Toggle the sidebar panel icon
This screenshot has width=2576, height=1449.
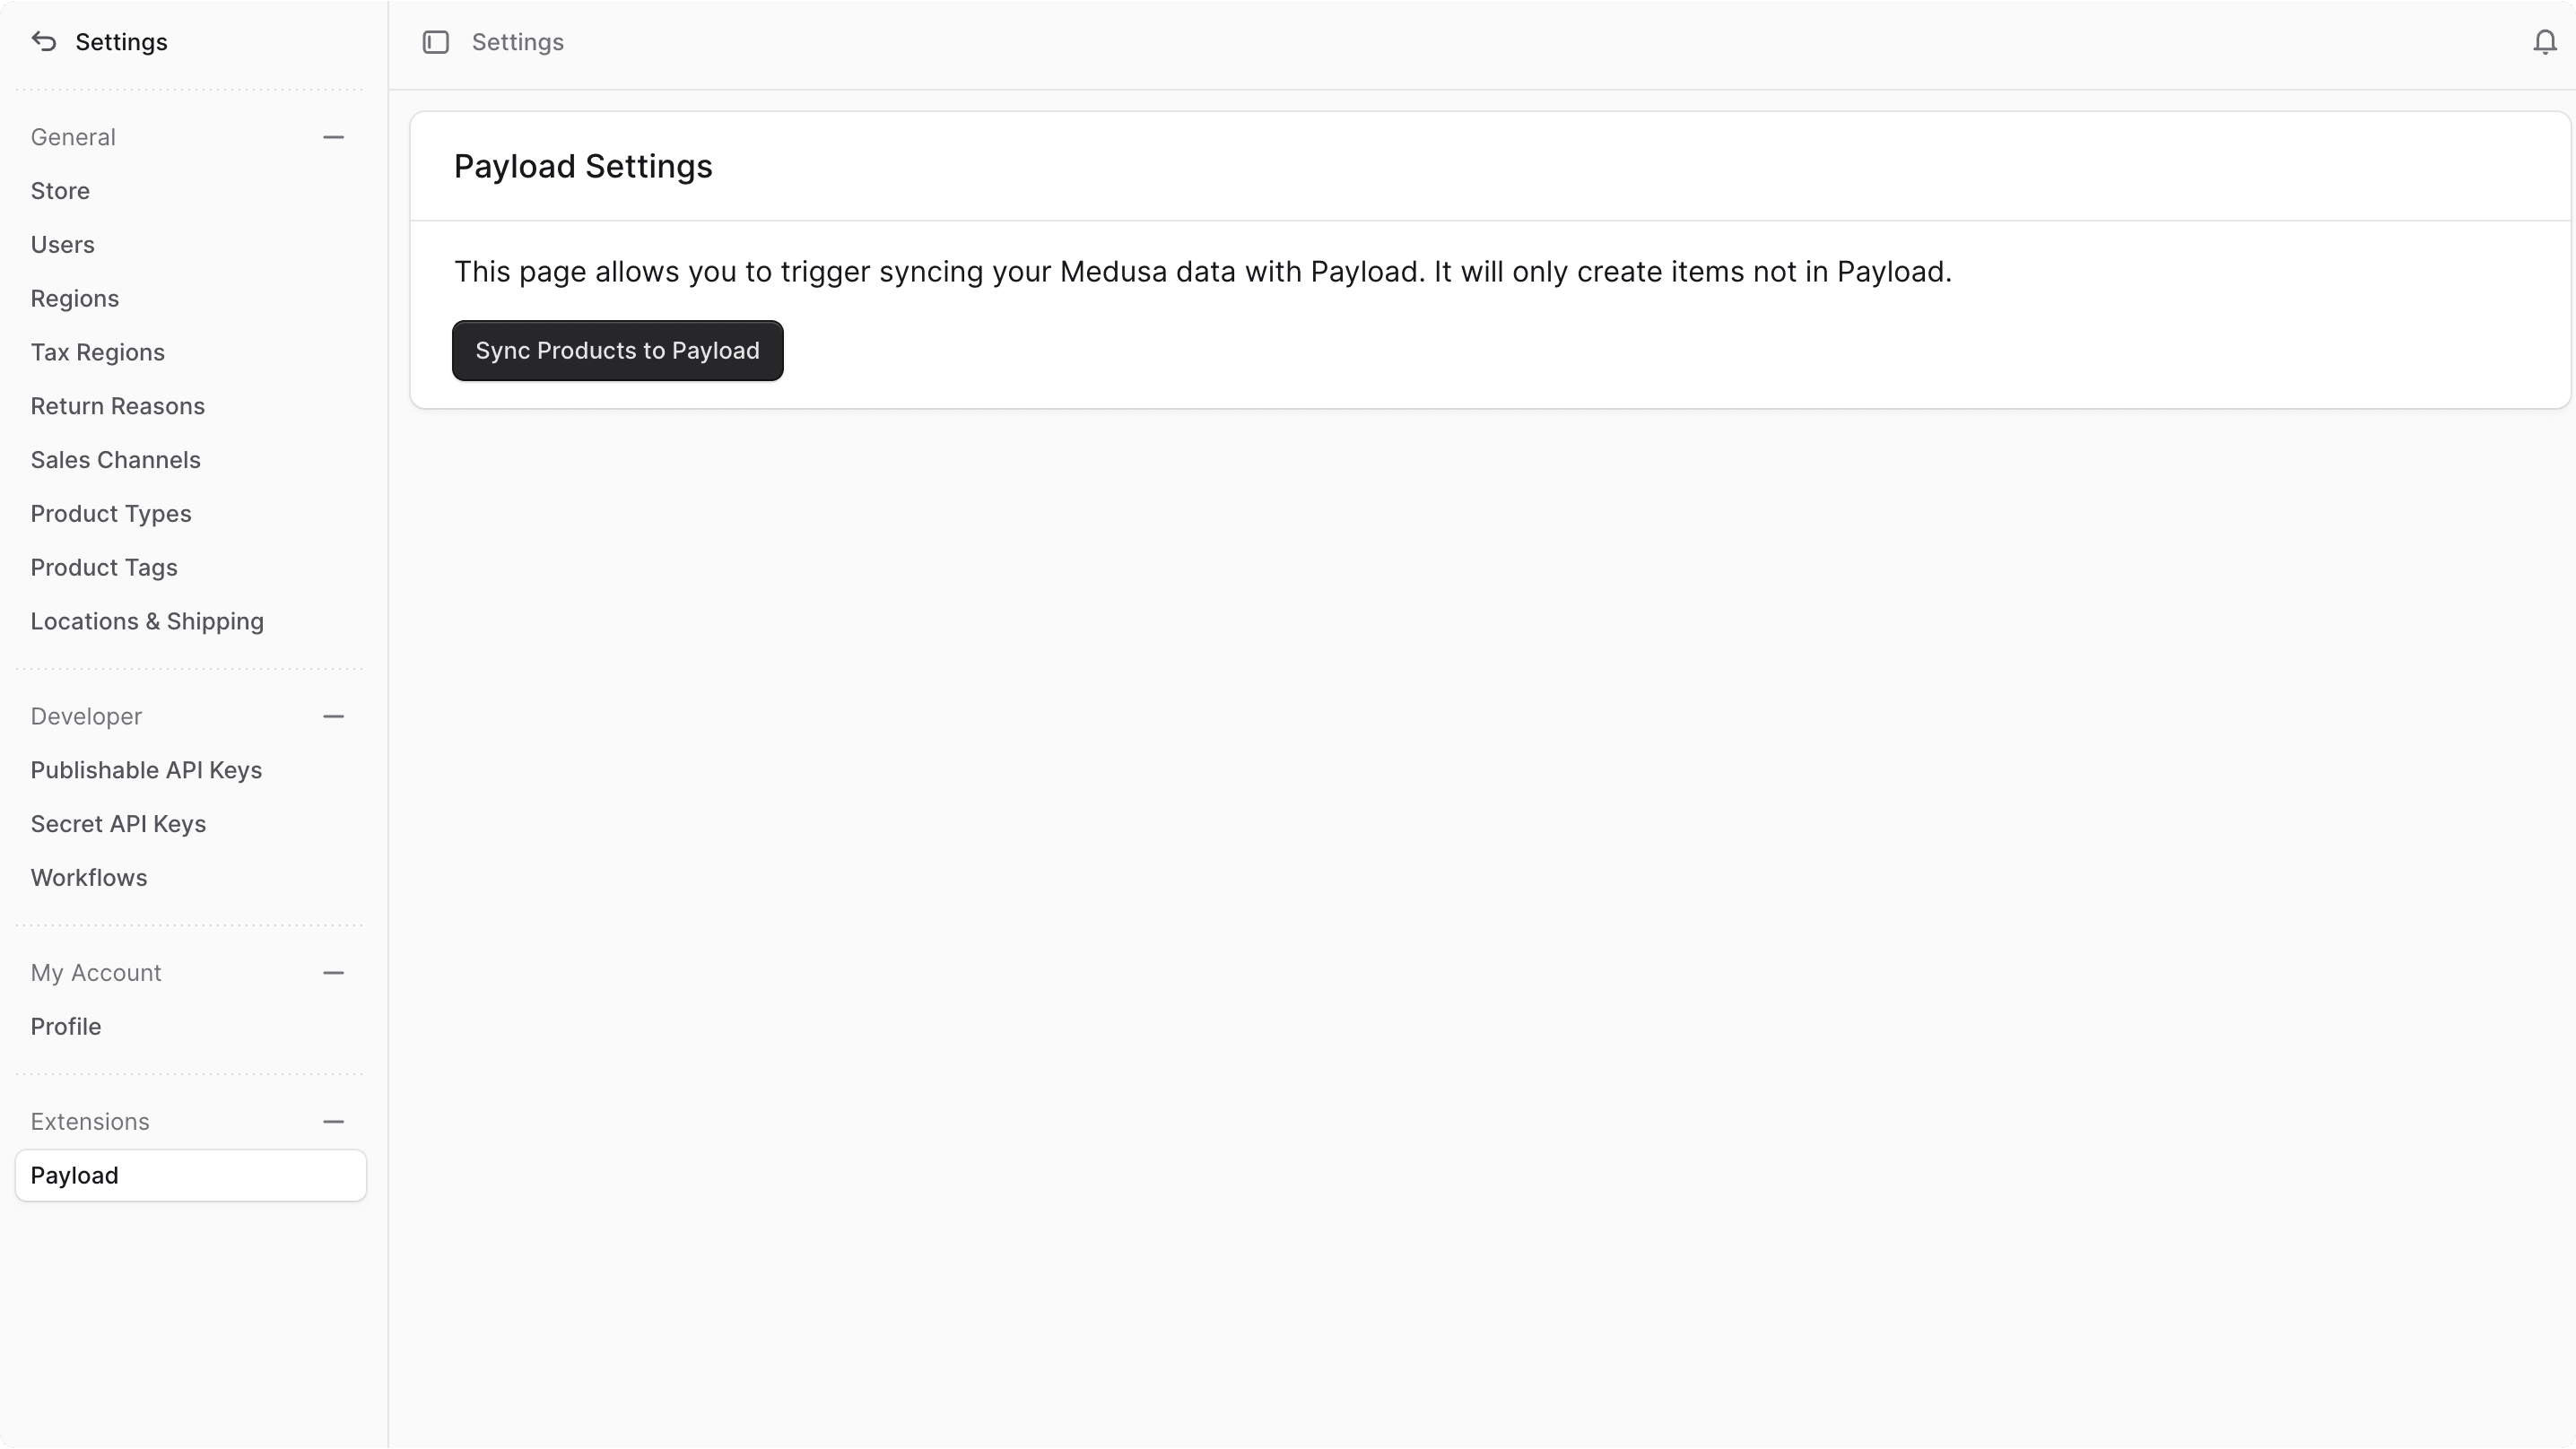pyautogui.click(x=436, y=42)
